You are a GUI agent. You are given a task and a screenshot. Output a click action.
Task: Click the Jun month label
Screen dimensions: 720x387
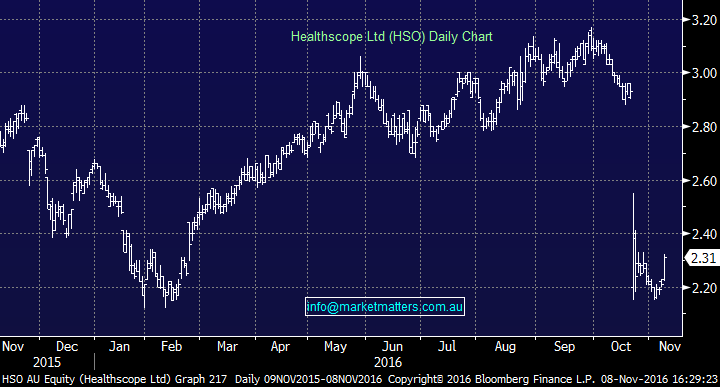coord(393,346)
